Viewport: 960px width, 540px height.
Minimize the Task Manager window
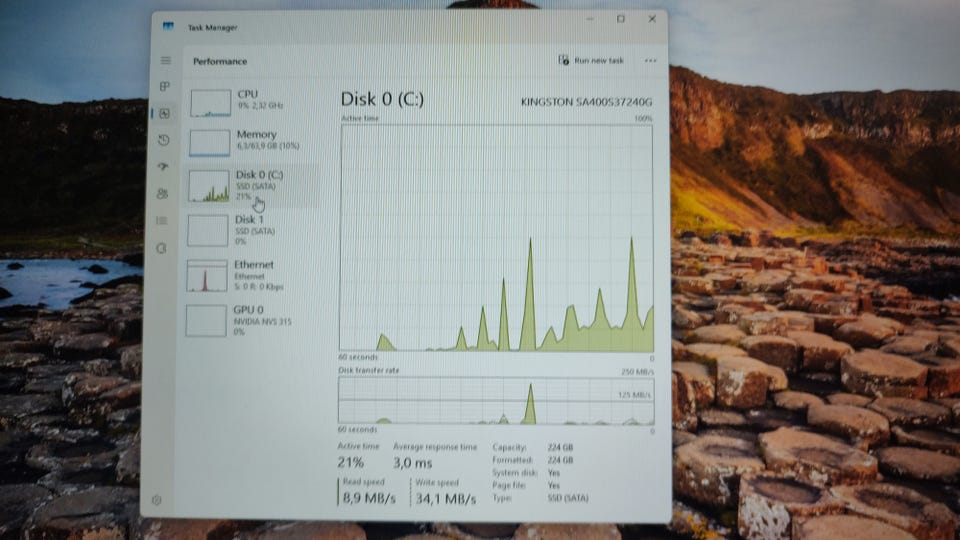coord(590,19)
